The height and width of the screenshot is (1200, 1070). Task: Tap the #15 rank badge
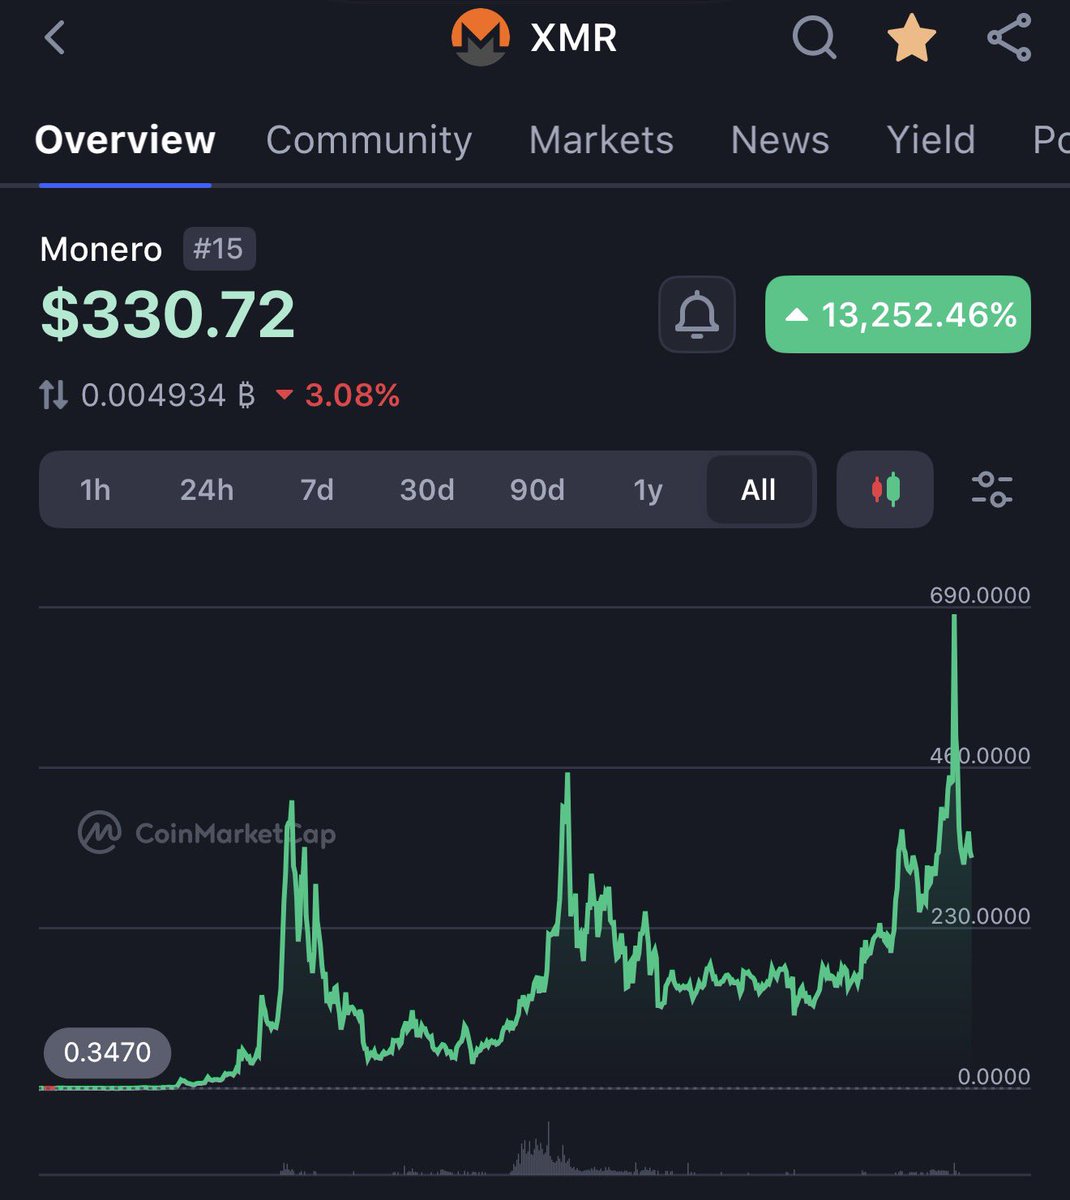pyautogui.click(x=219, y=249)
